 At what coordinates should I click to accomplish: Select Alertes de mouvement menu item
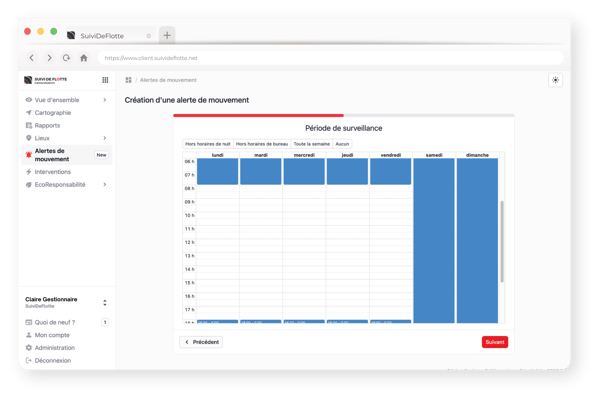pyautogui.click(x=67, y=155)
